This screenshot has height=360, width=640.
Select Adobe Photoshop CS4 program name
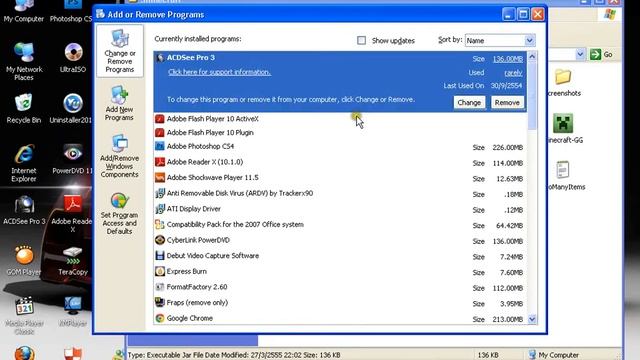tap(200, 146)
